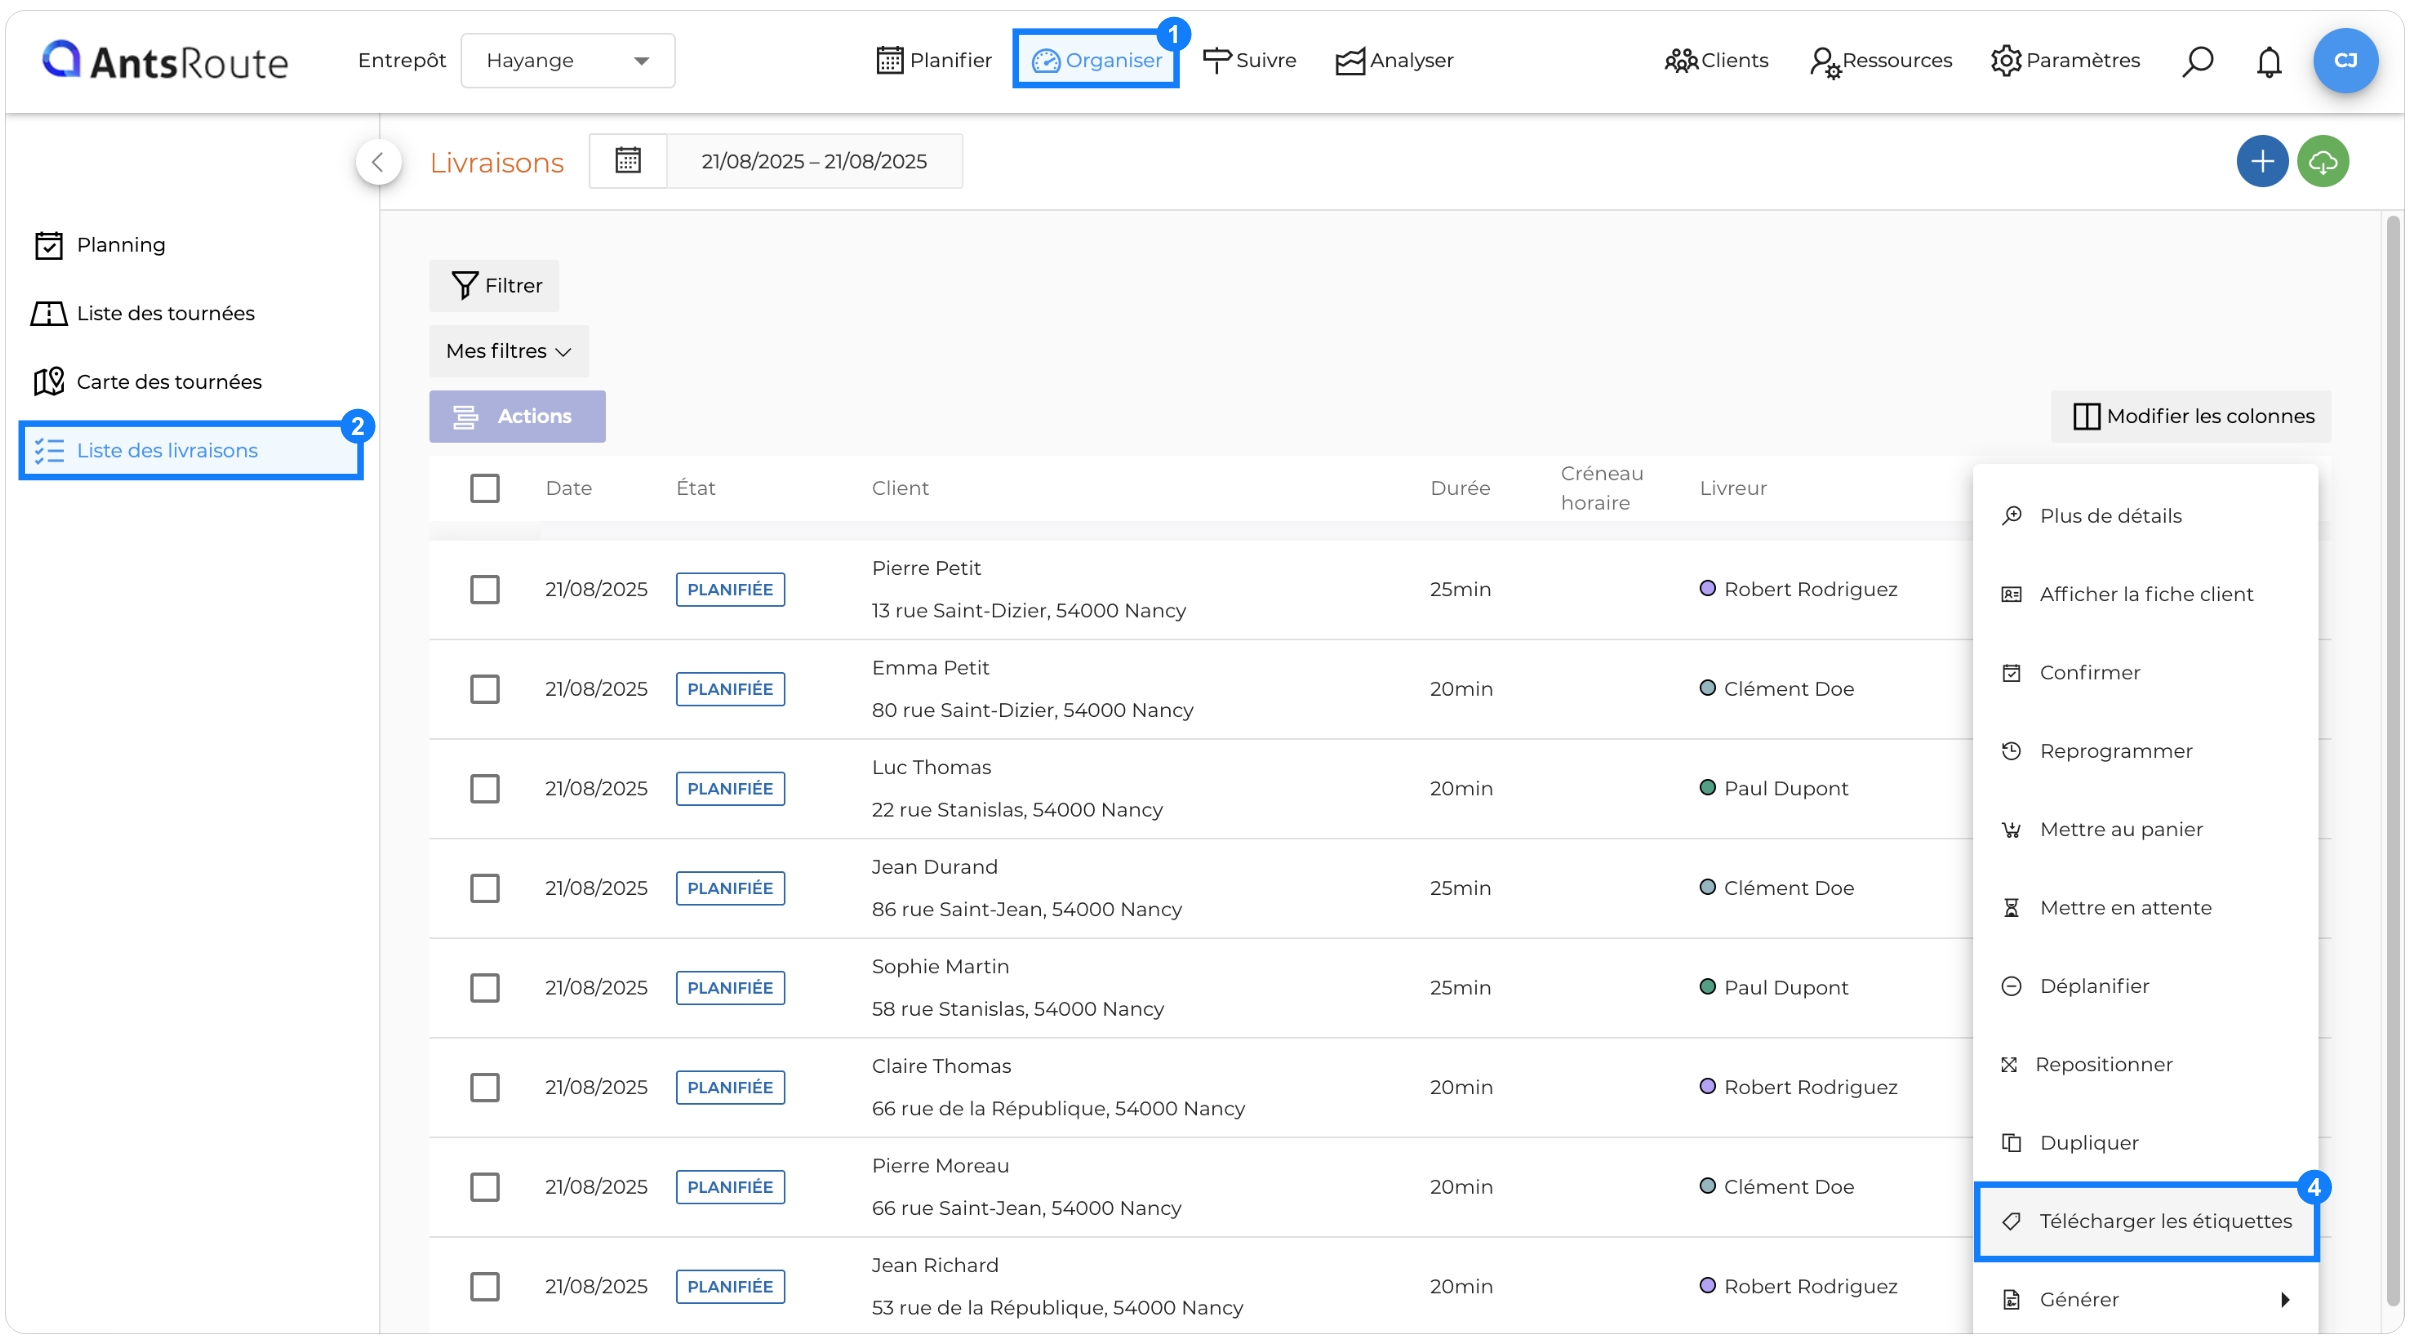Click the Plus de détails magnifier icon

pos(2011,515)
